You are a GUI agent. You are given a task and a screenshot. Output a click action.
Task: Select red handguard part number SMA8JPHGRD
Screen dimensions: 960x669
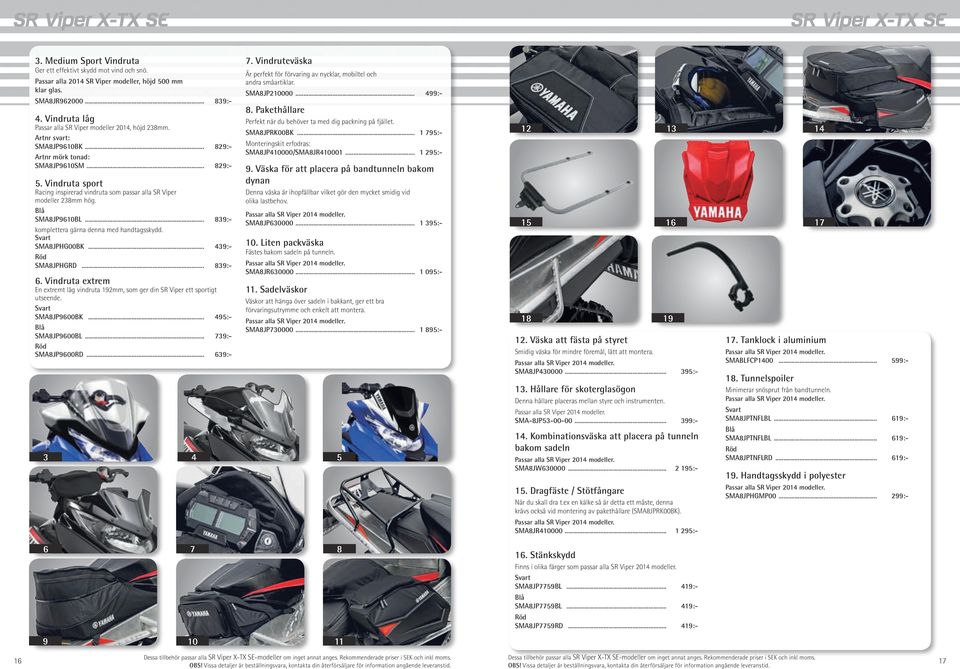click(x=56, y=266)
